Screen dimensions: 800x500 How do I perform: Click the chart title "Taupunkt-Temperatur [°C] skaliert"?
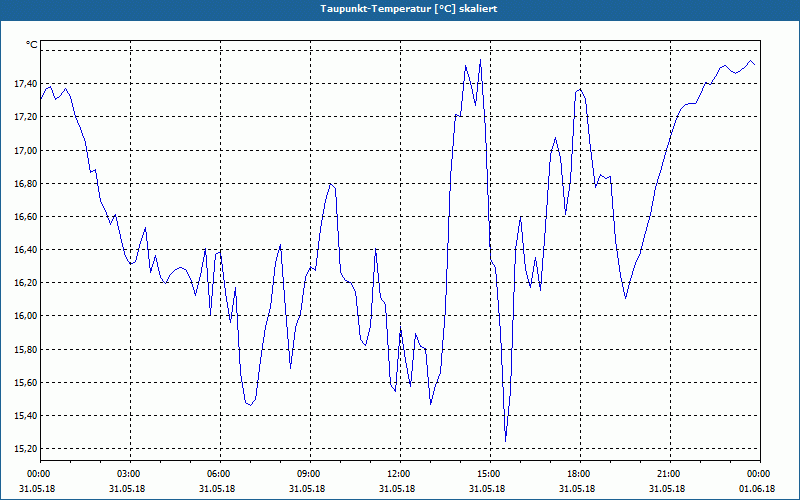point(409,9)
